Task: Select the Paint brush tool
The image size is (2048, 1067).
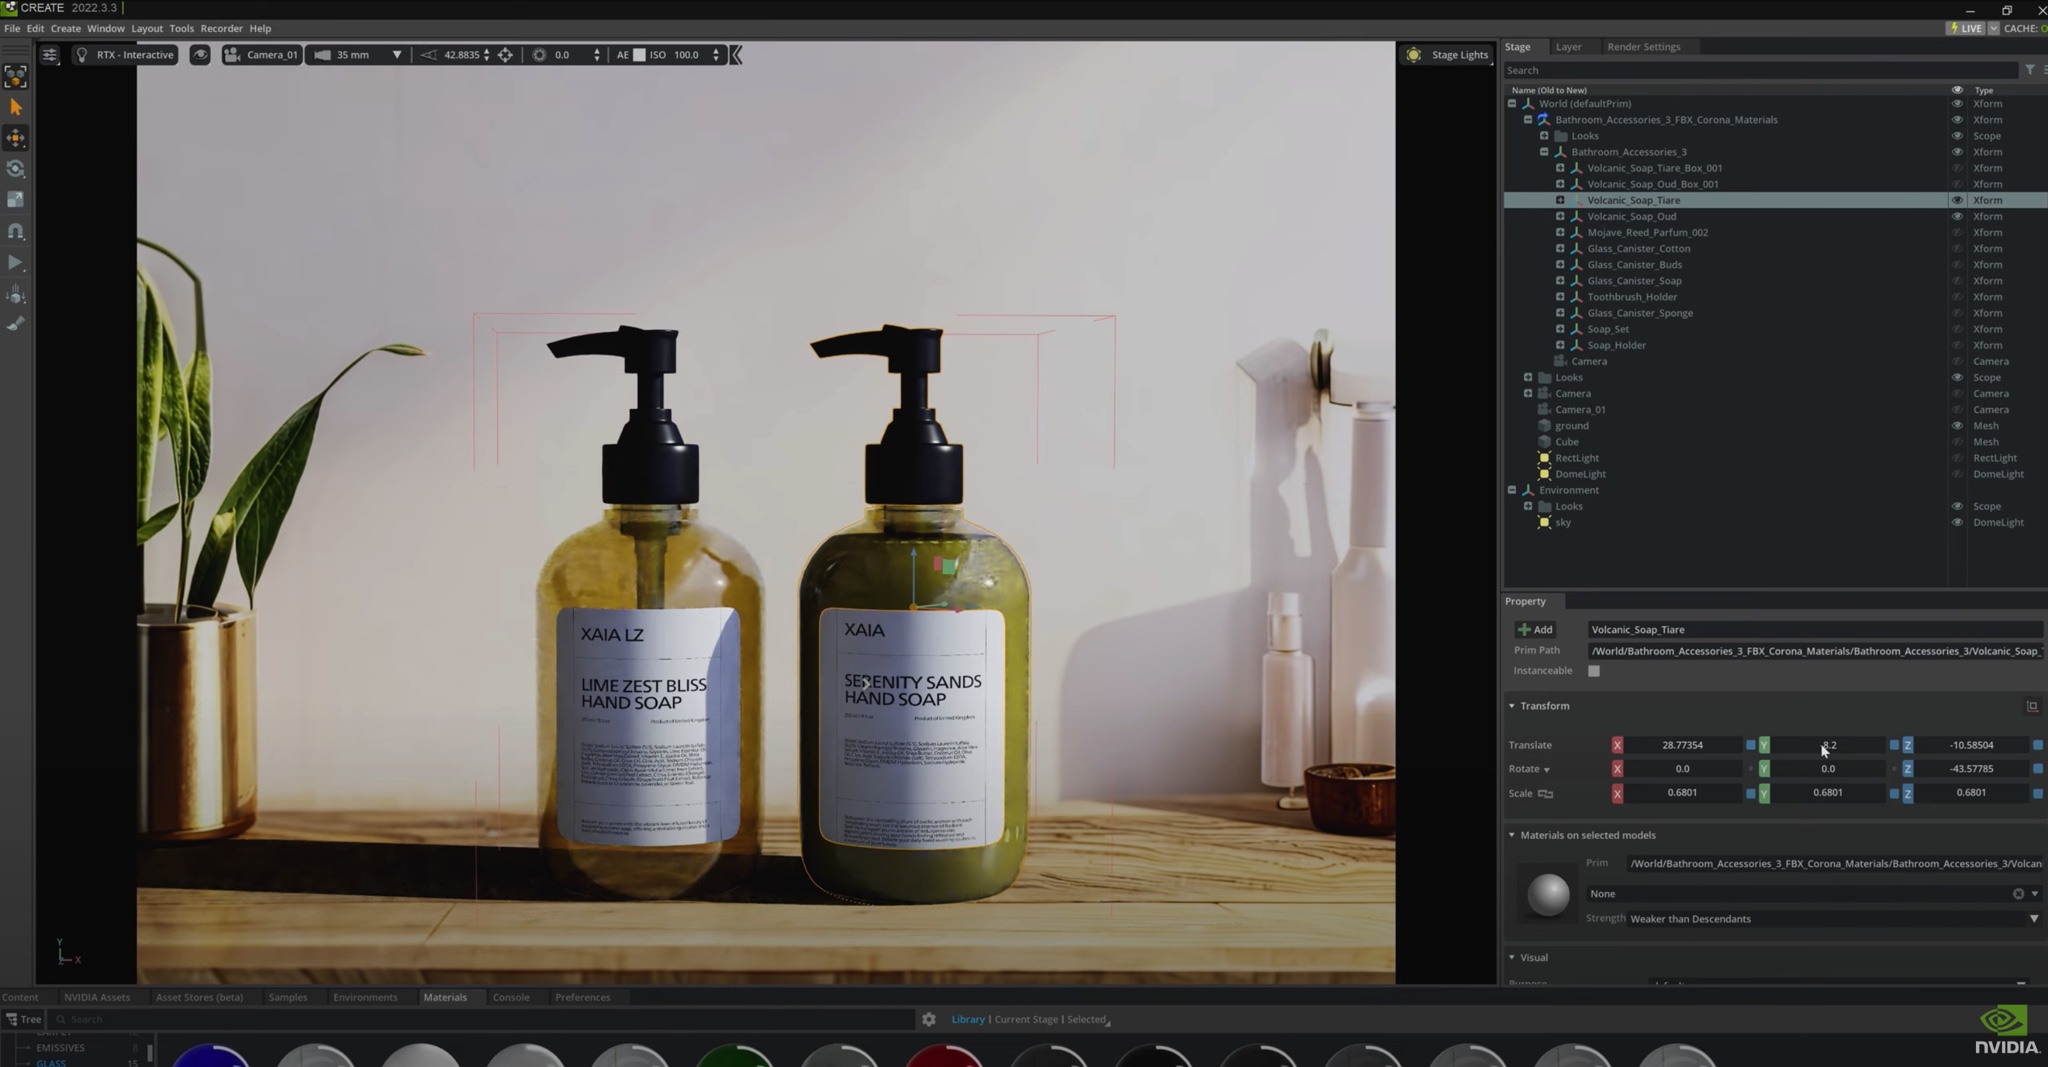Action: (16, 324)
